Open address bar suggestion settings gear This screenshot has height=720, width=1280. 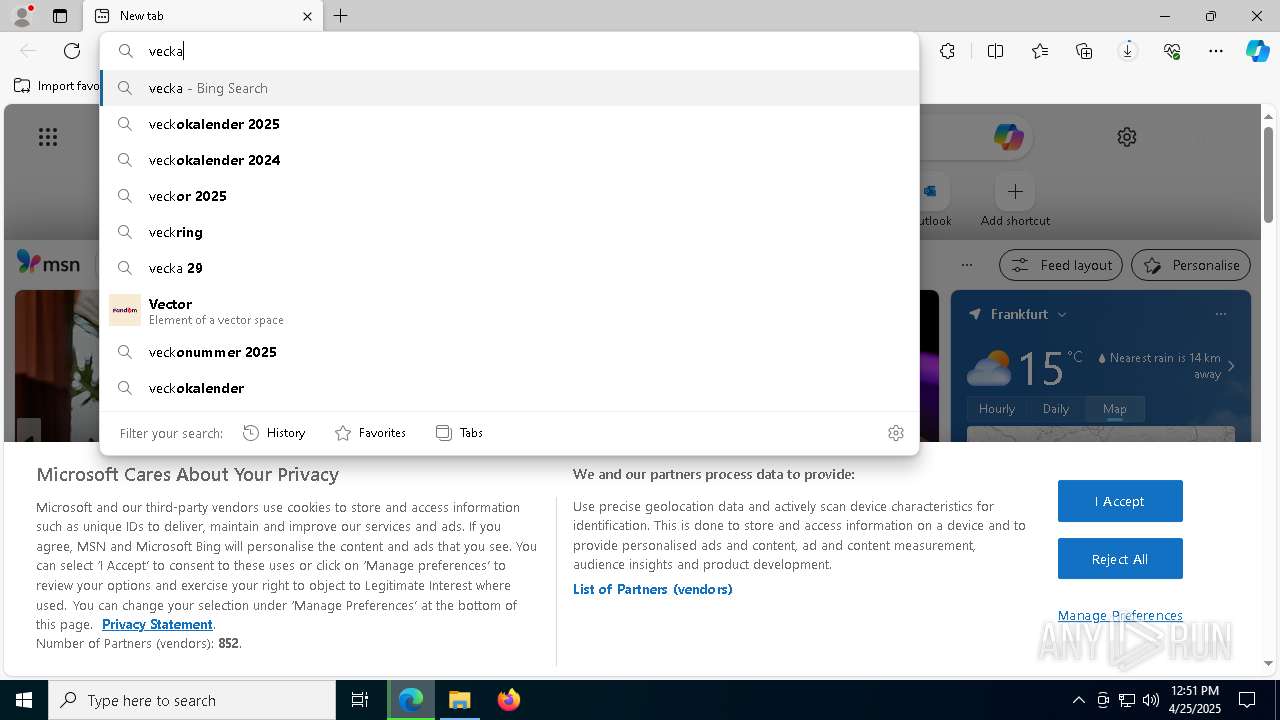point(896,433)
